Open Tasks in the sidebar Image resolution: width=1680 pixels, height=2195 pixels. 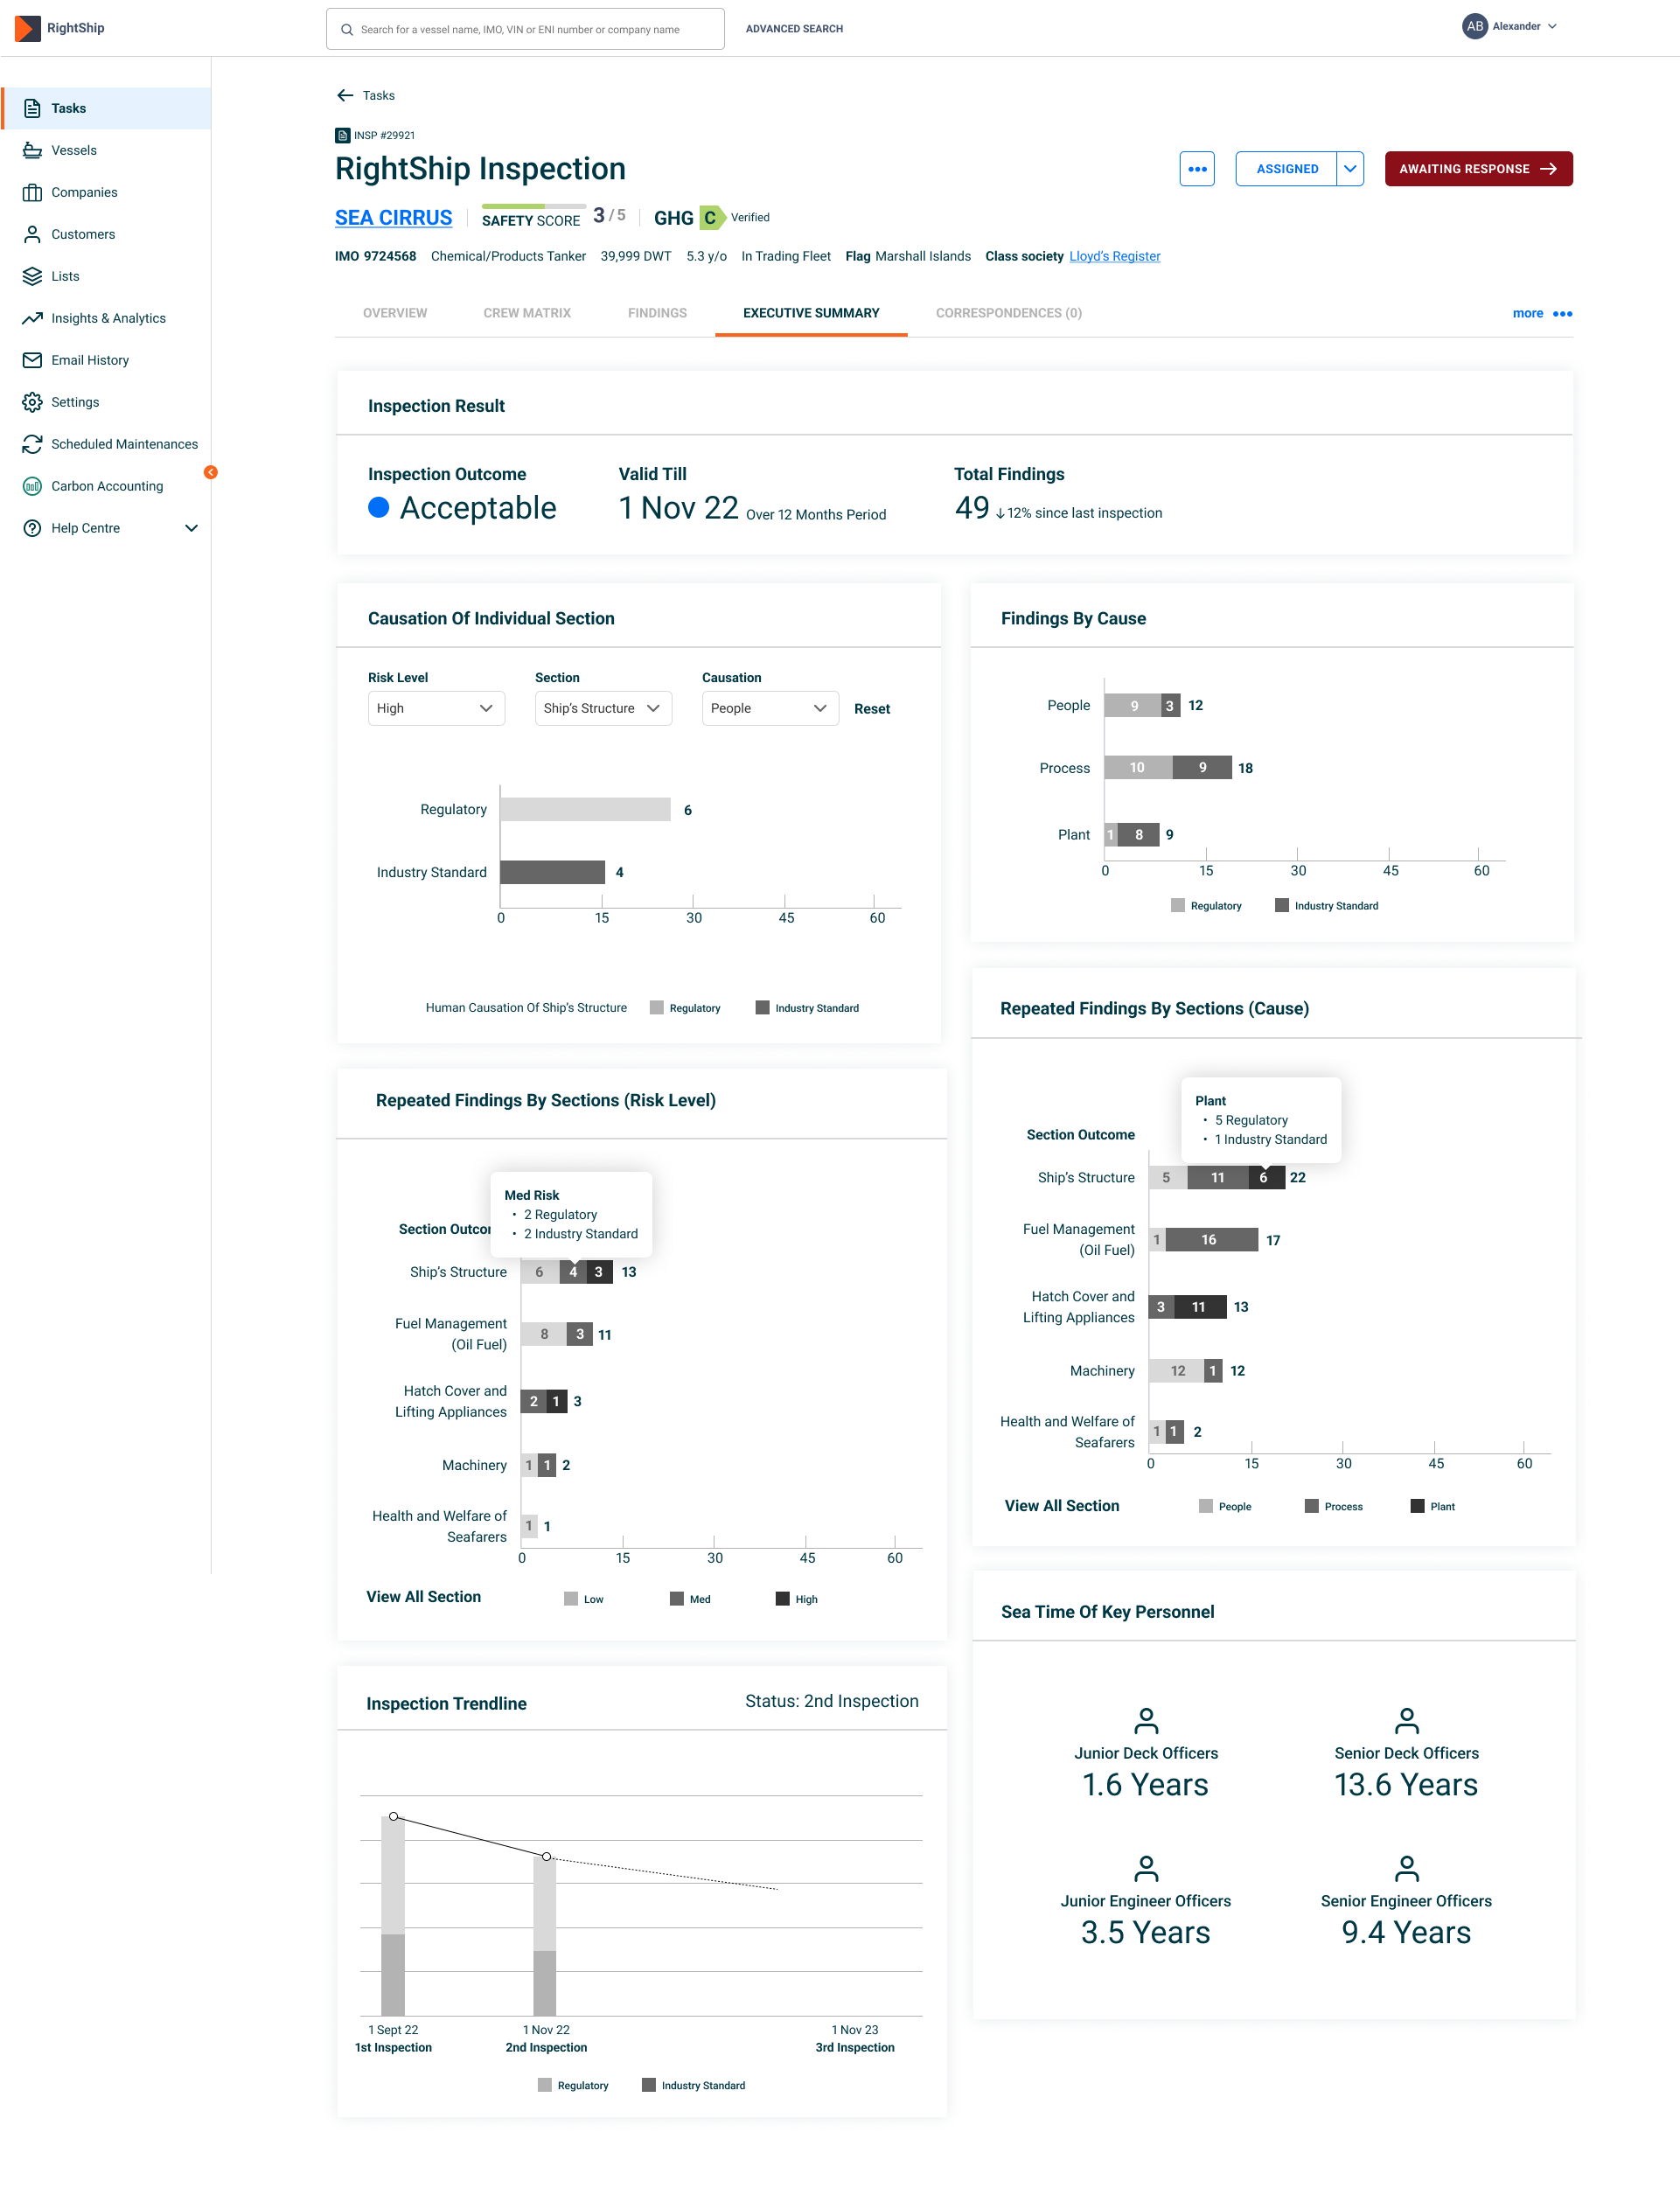(x=106, y=108)
